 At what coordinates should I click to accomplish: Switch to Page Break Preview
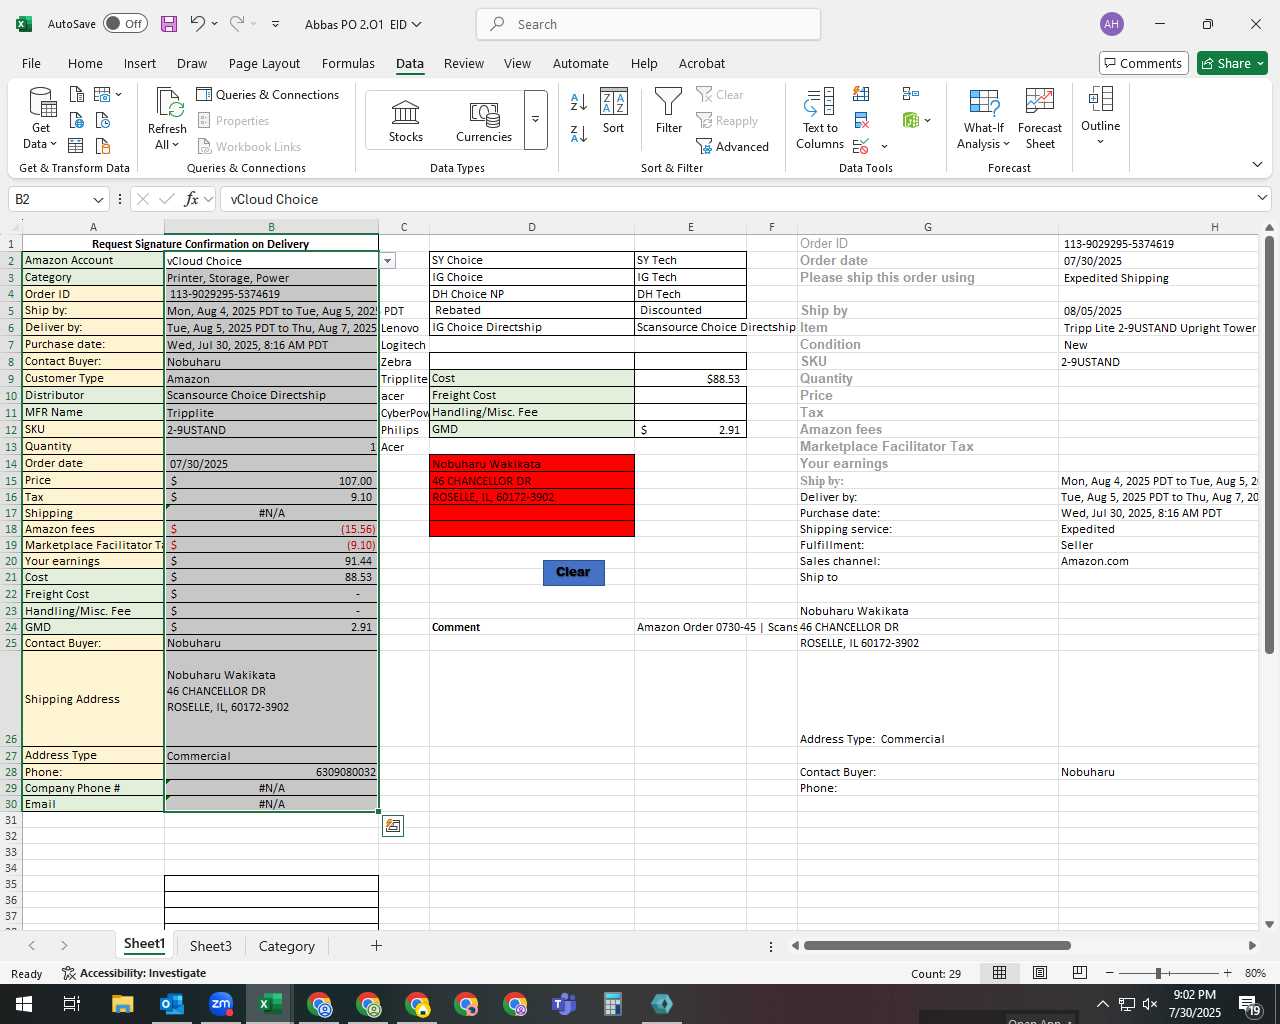[1080, 973]
